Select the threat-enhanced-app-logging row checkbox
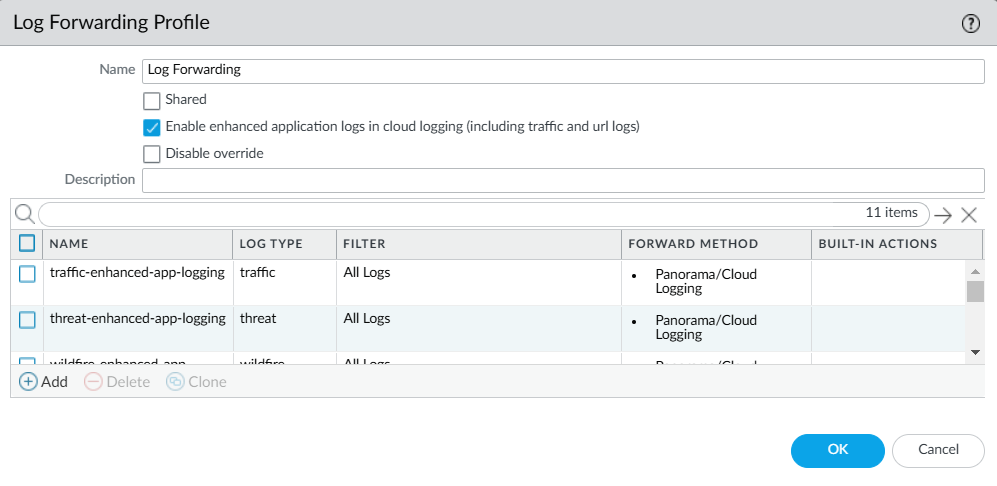 point(27,320)
